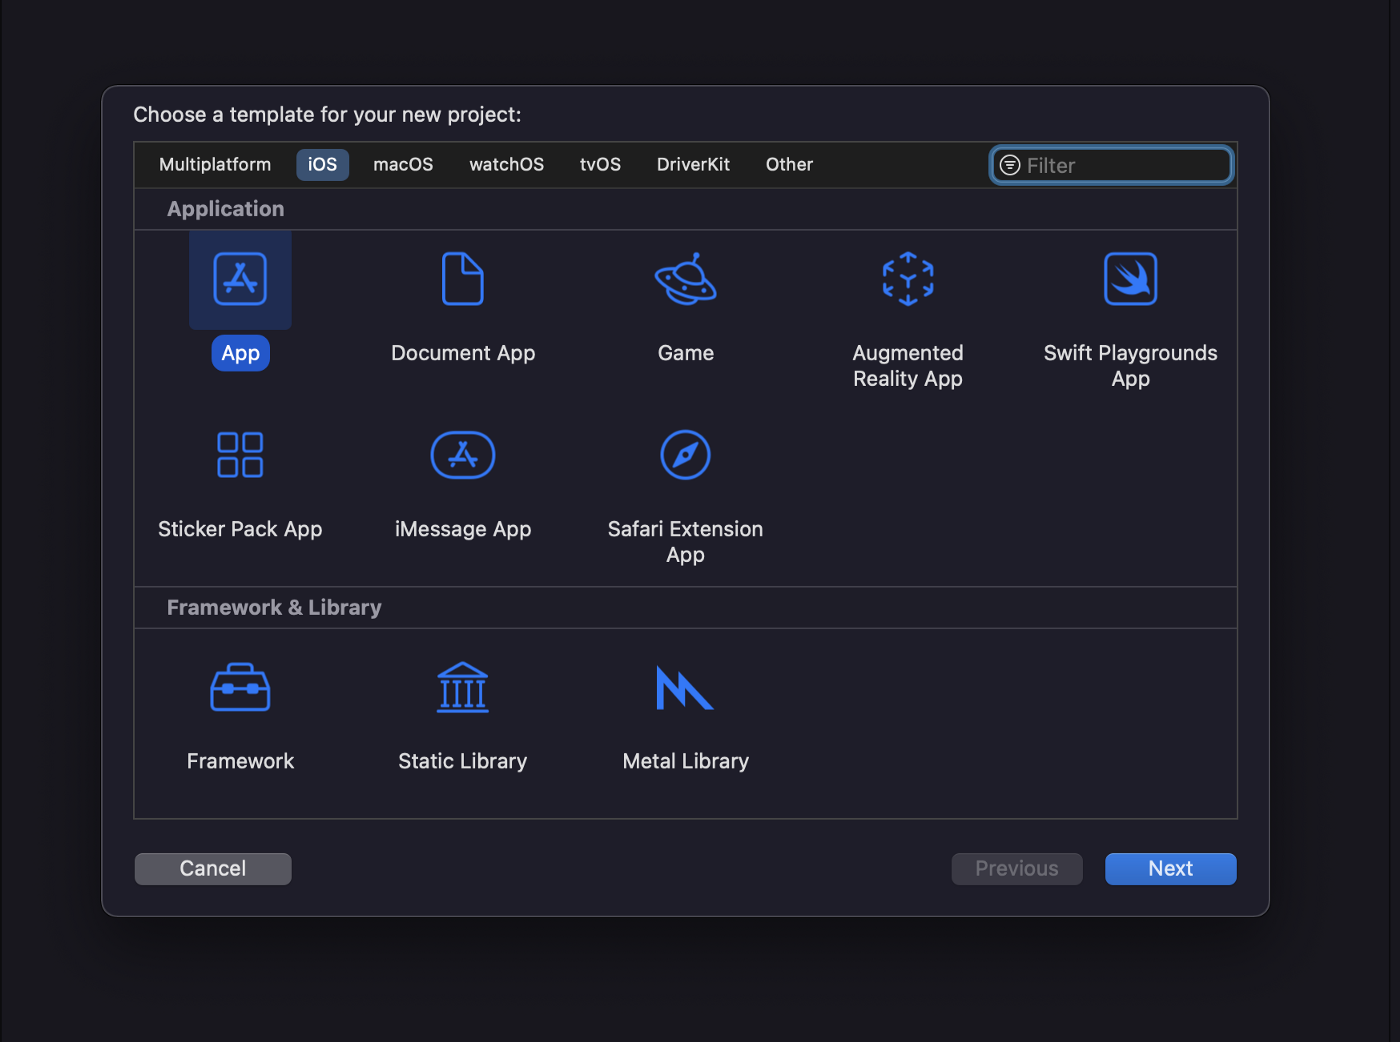The image size is (1400, 1042).
Task: Open the Other tab
Action: (789, 165)
